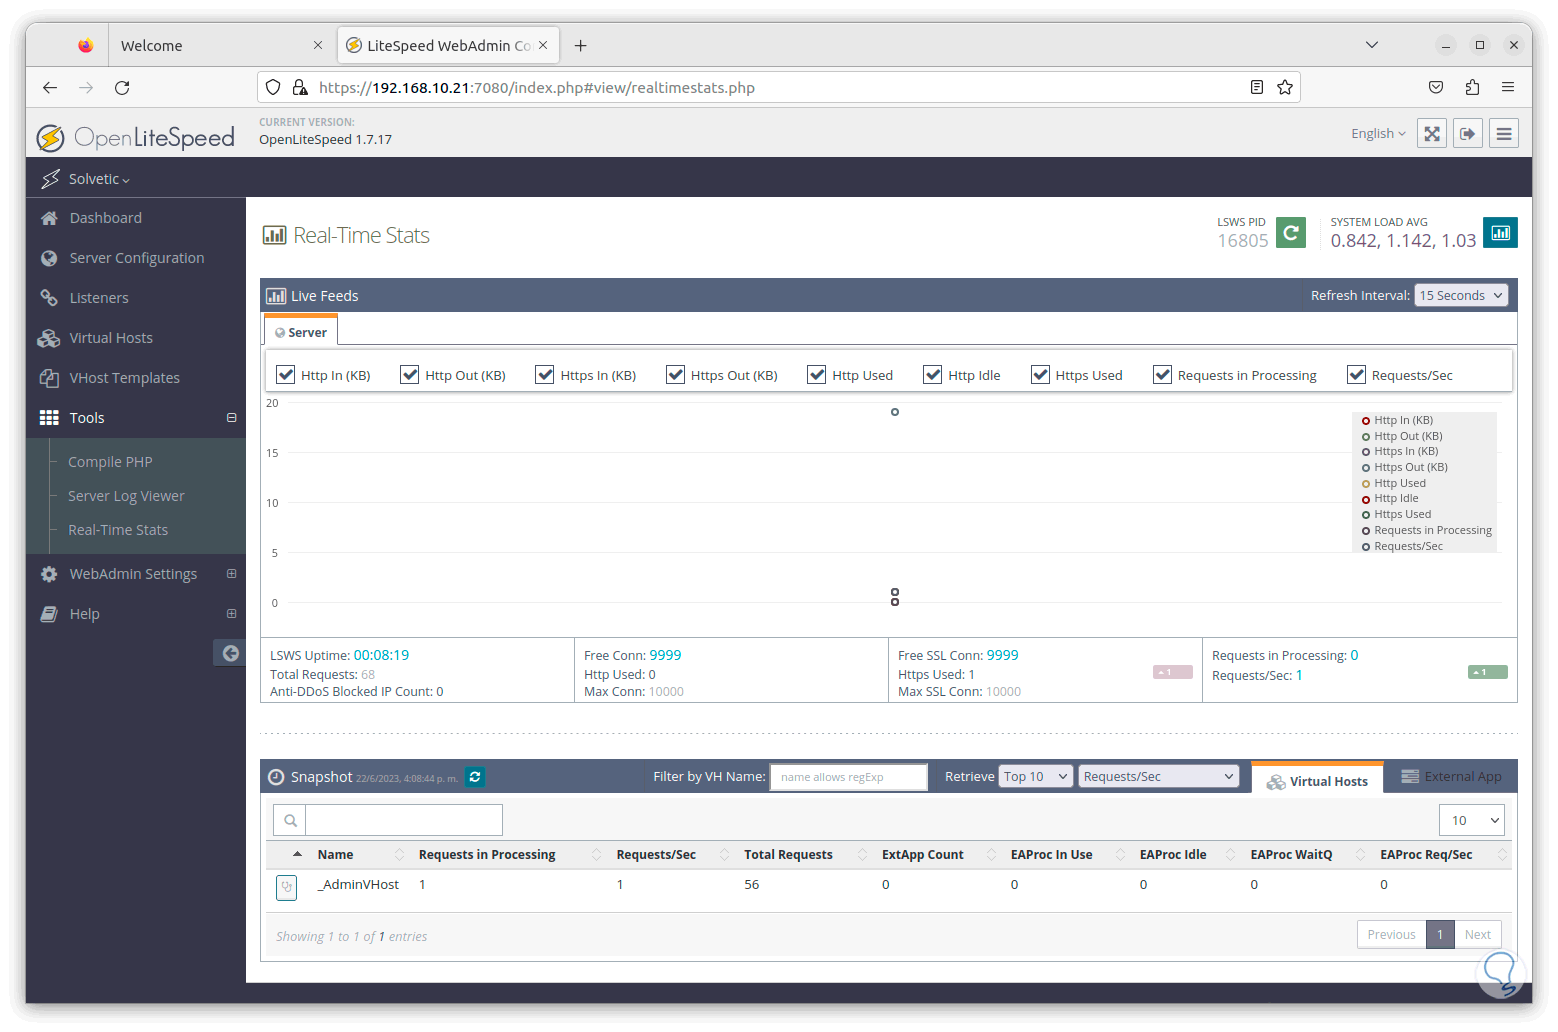Uncheck the Requests/Sec checkbox
1558x1032 pixels.
1357,375
